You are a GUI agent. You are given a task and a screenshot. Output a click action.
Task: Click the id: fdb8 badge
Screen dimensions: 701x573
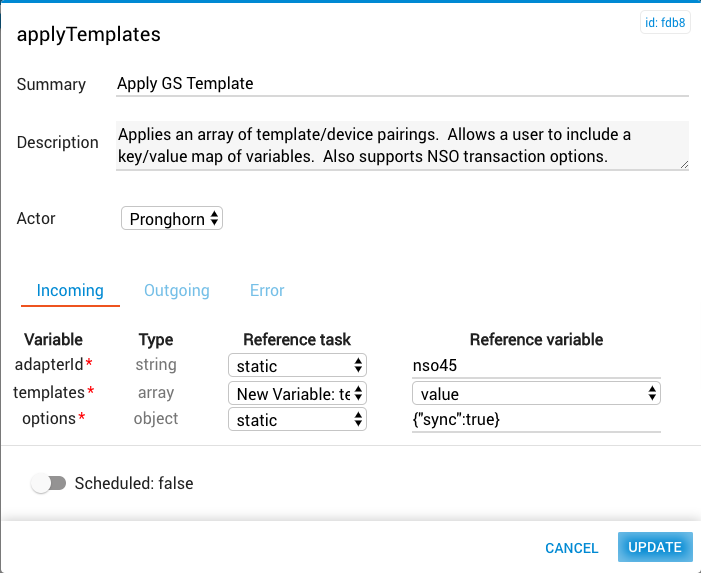coord(665,22)
